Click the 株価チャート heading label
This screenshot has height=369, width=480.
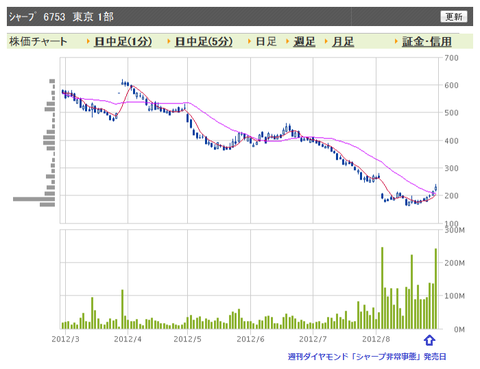point(38,42)
